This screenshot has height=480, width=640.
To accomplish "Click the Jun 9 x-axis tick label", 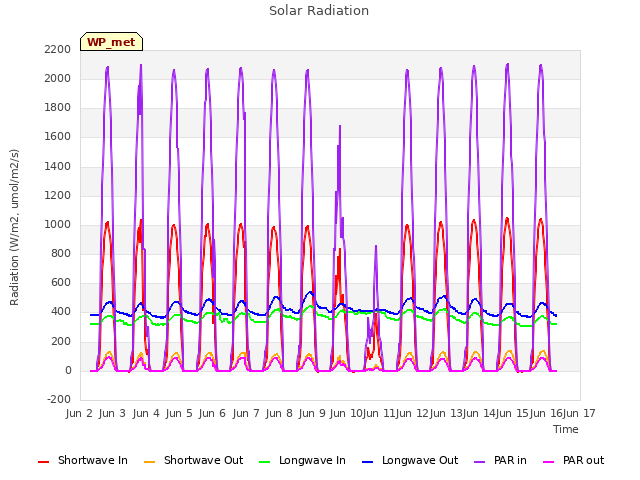I will 312,413.
